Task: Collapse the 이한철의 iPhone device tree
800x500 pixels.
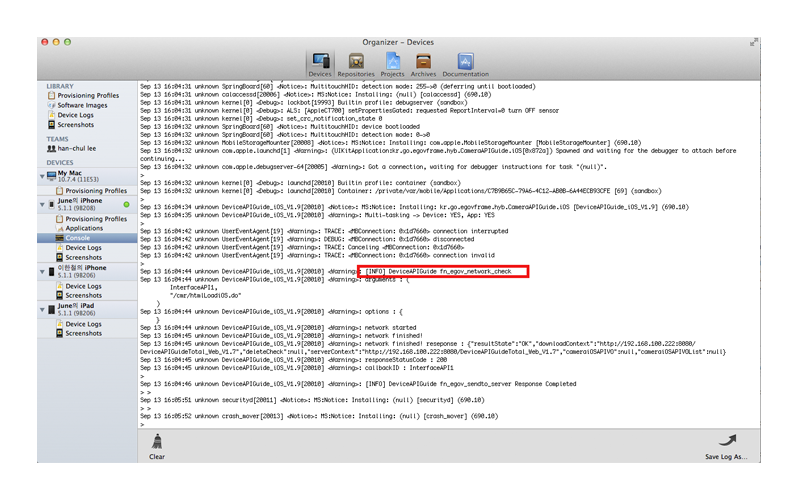Action: 42,272
